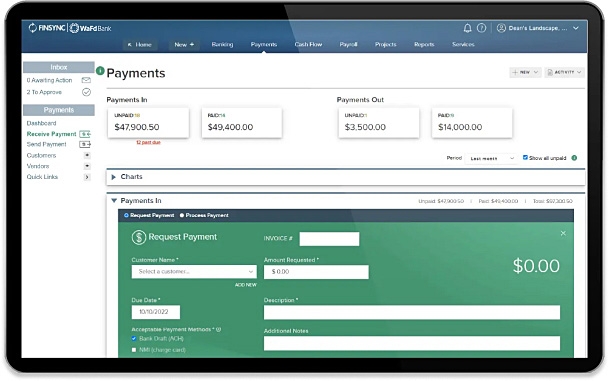This screenshot has width=609, height=381.
Task: Click the 12 past due text
Action: (x=148, y=143)
